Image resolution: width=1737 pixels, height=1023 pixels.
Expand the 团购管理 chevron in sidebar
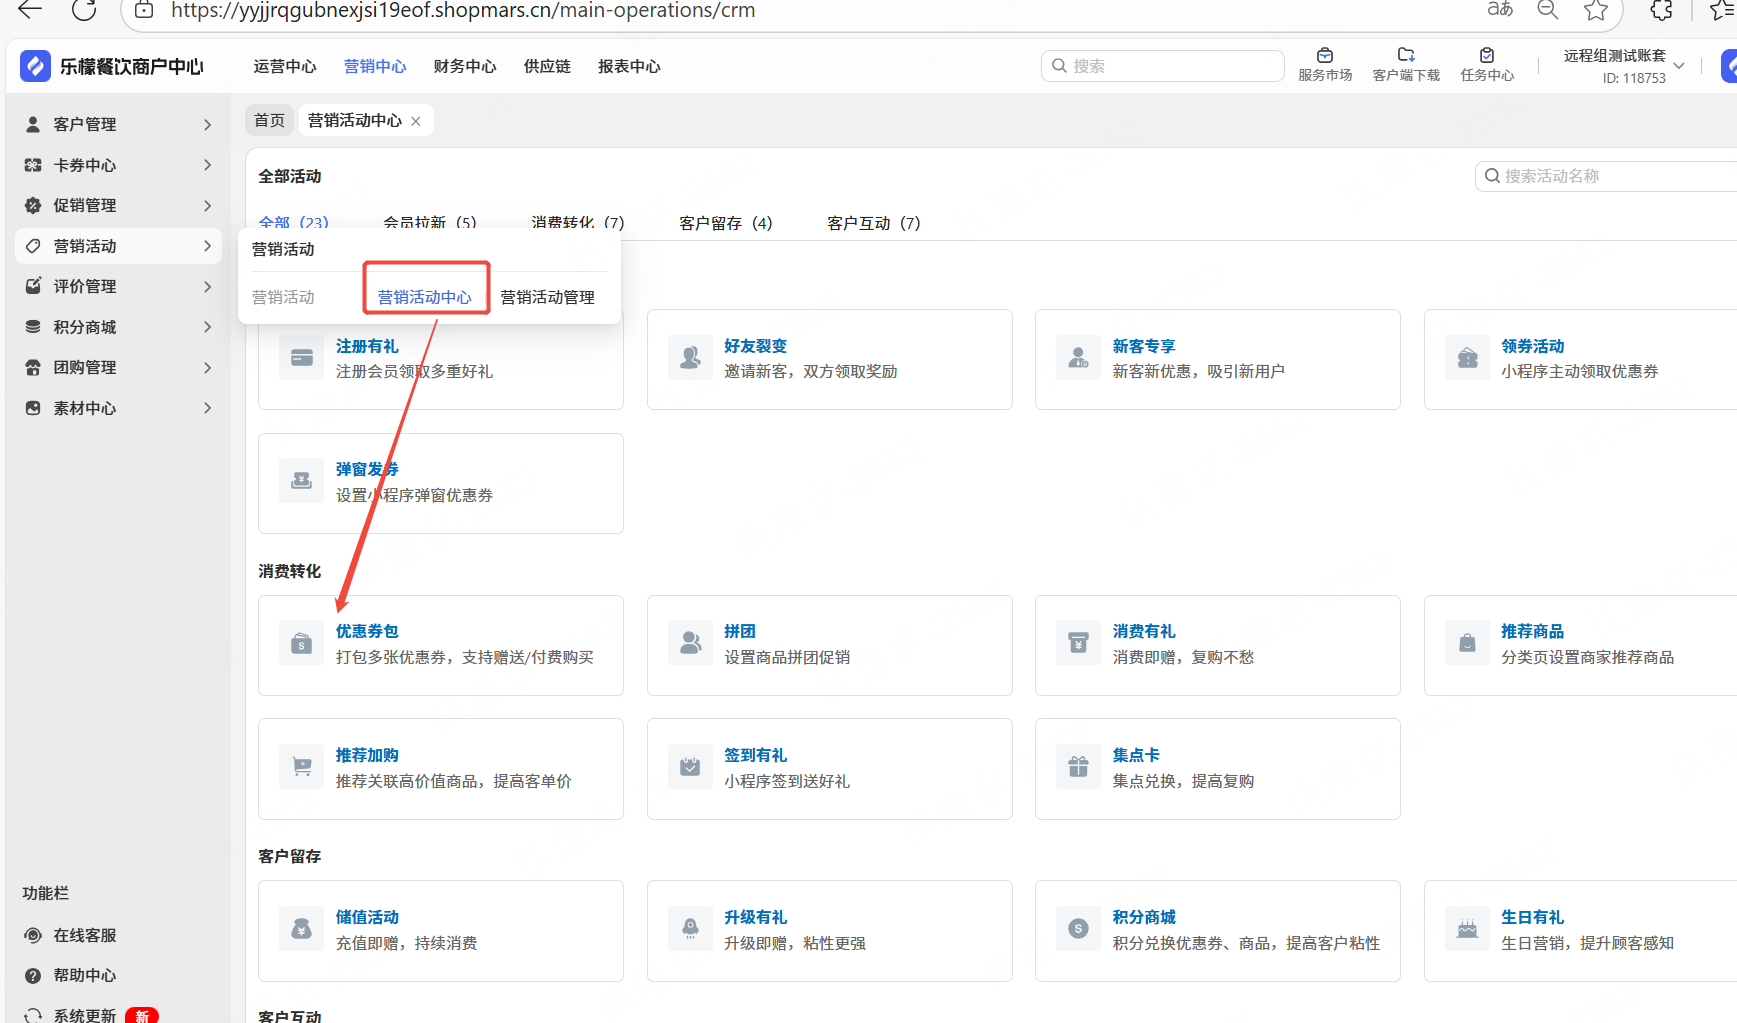point(207,367)
